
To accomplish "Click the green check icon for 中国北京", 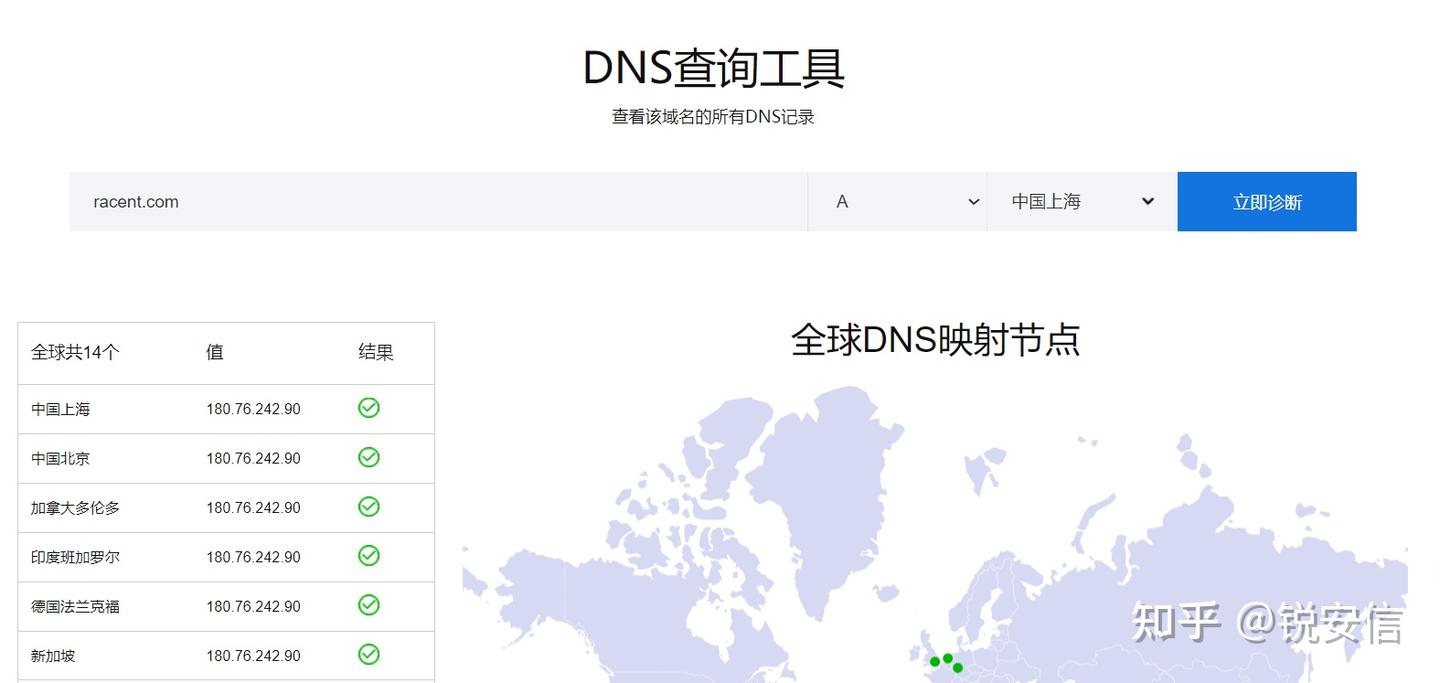I will coord(368,457).
